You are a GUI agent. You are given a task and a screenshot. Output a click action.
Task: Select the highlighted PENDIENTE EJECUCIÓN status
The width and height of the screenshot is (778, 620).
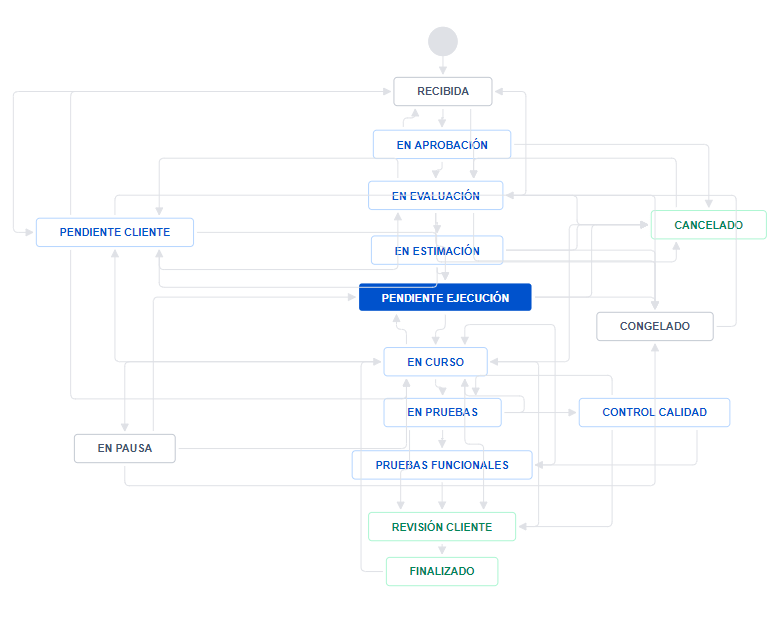pos(445,298)
